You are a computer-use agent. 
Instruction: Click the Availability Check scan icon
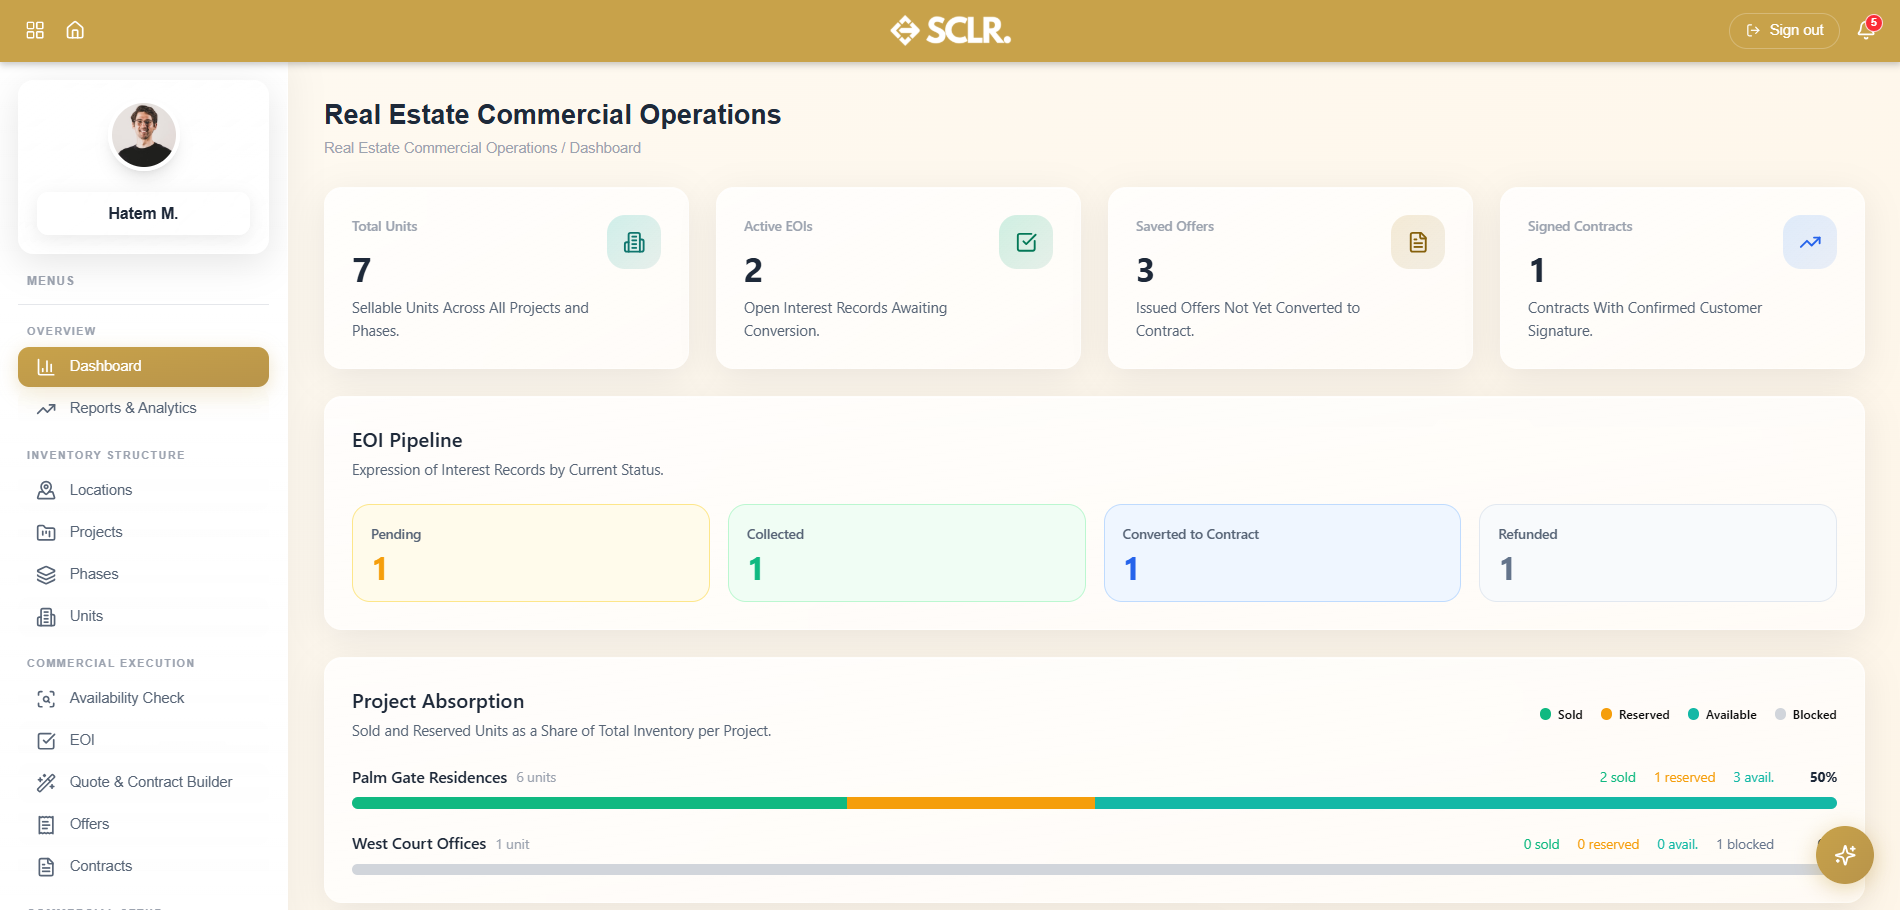click(x=46, y=699)
